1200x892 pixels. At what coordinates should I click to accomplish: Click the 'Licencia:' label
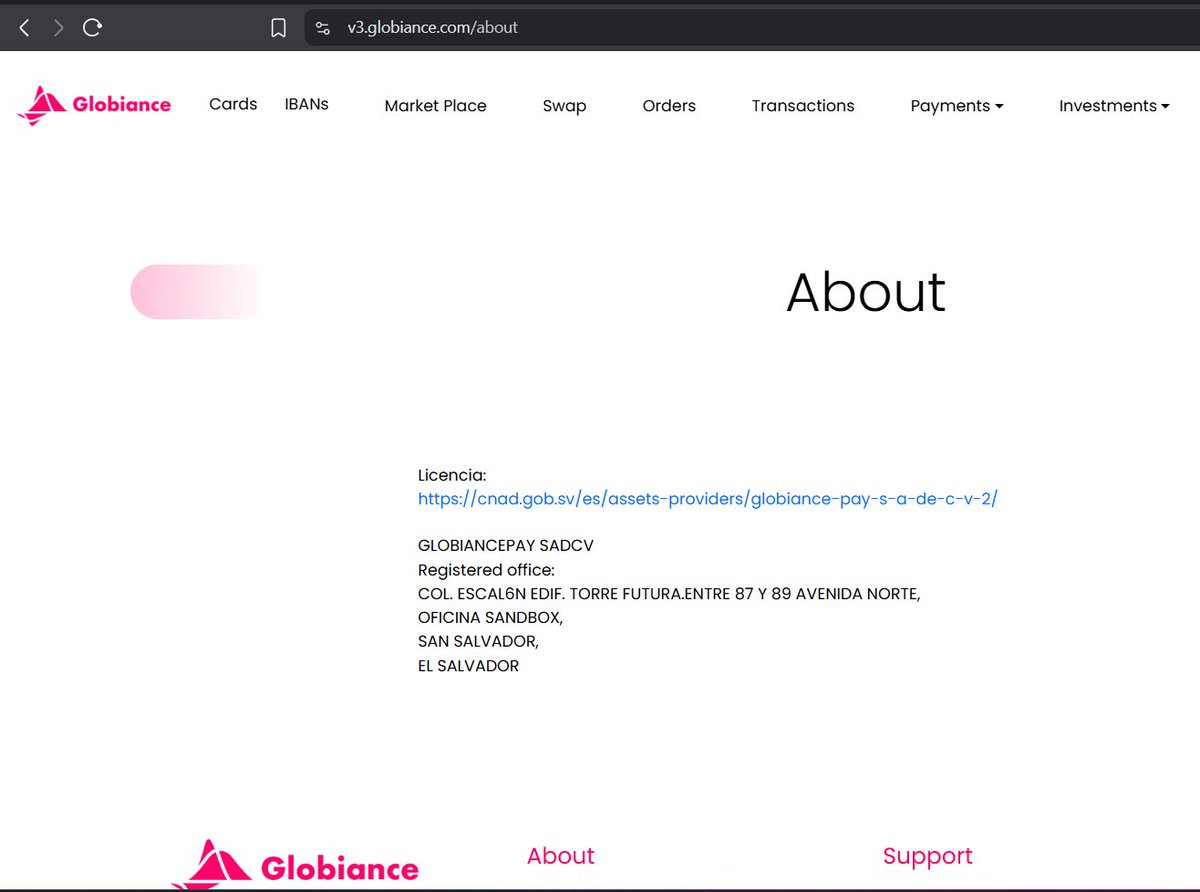point(452,475)
